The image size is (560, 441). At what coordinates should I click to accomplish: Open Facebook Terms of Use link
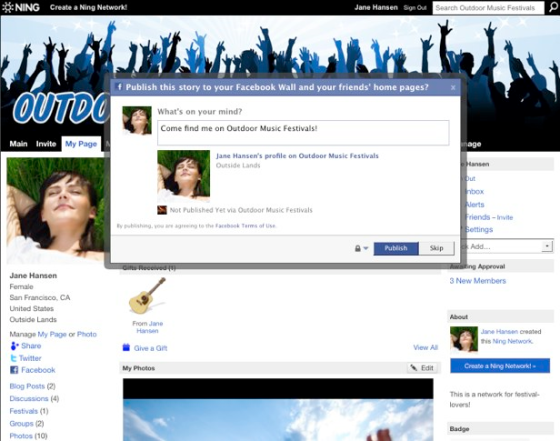(245, 226)
